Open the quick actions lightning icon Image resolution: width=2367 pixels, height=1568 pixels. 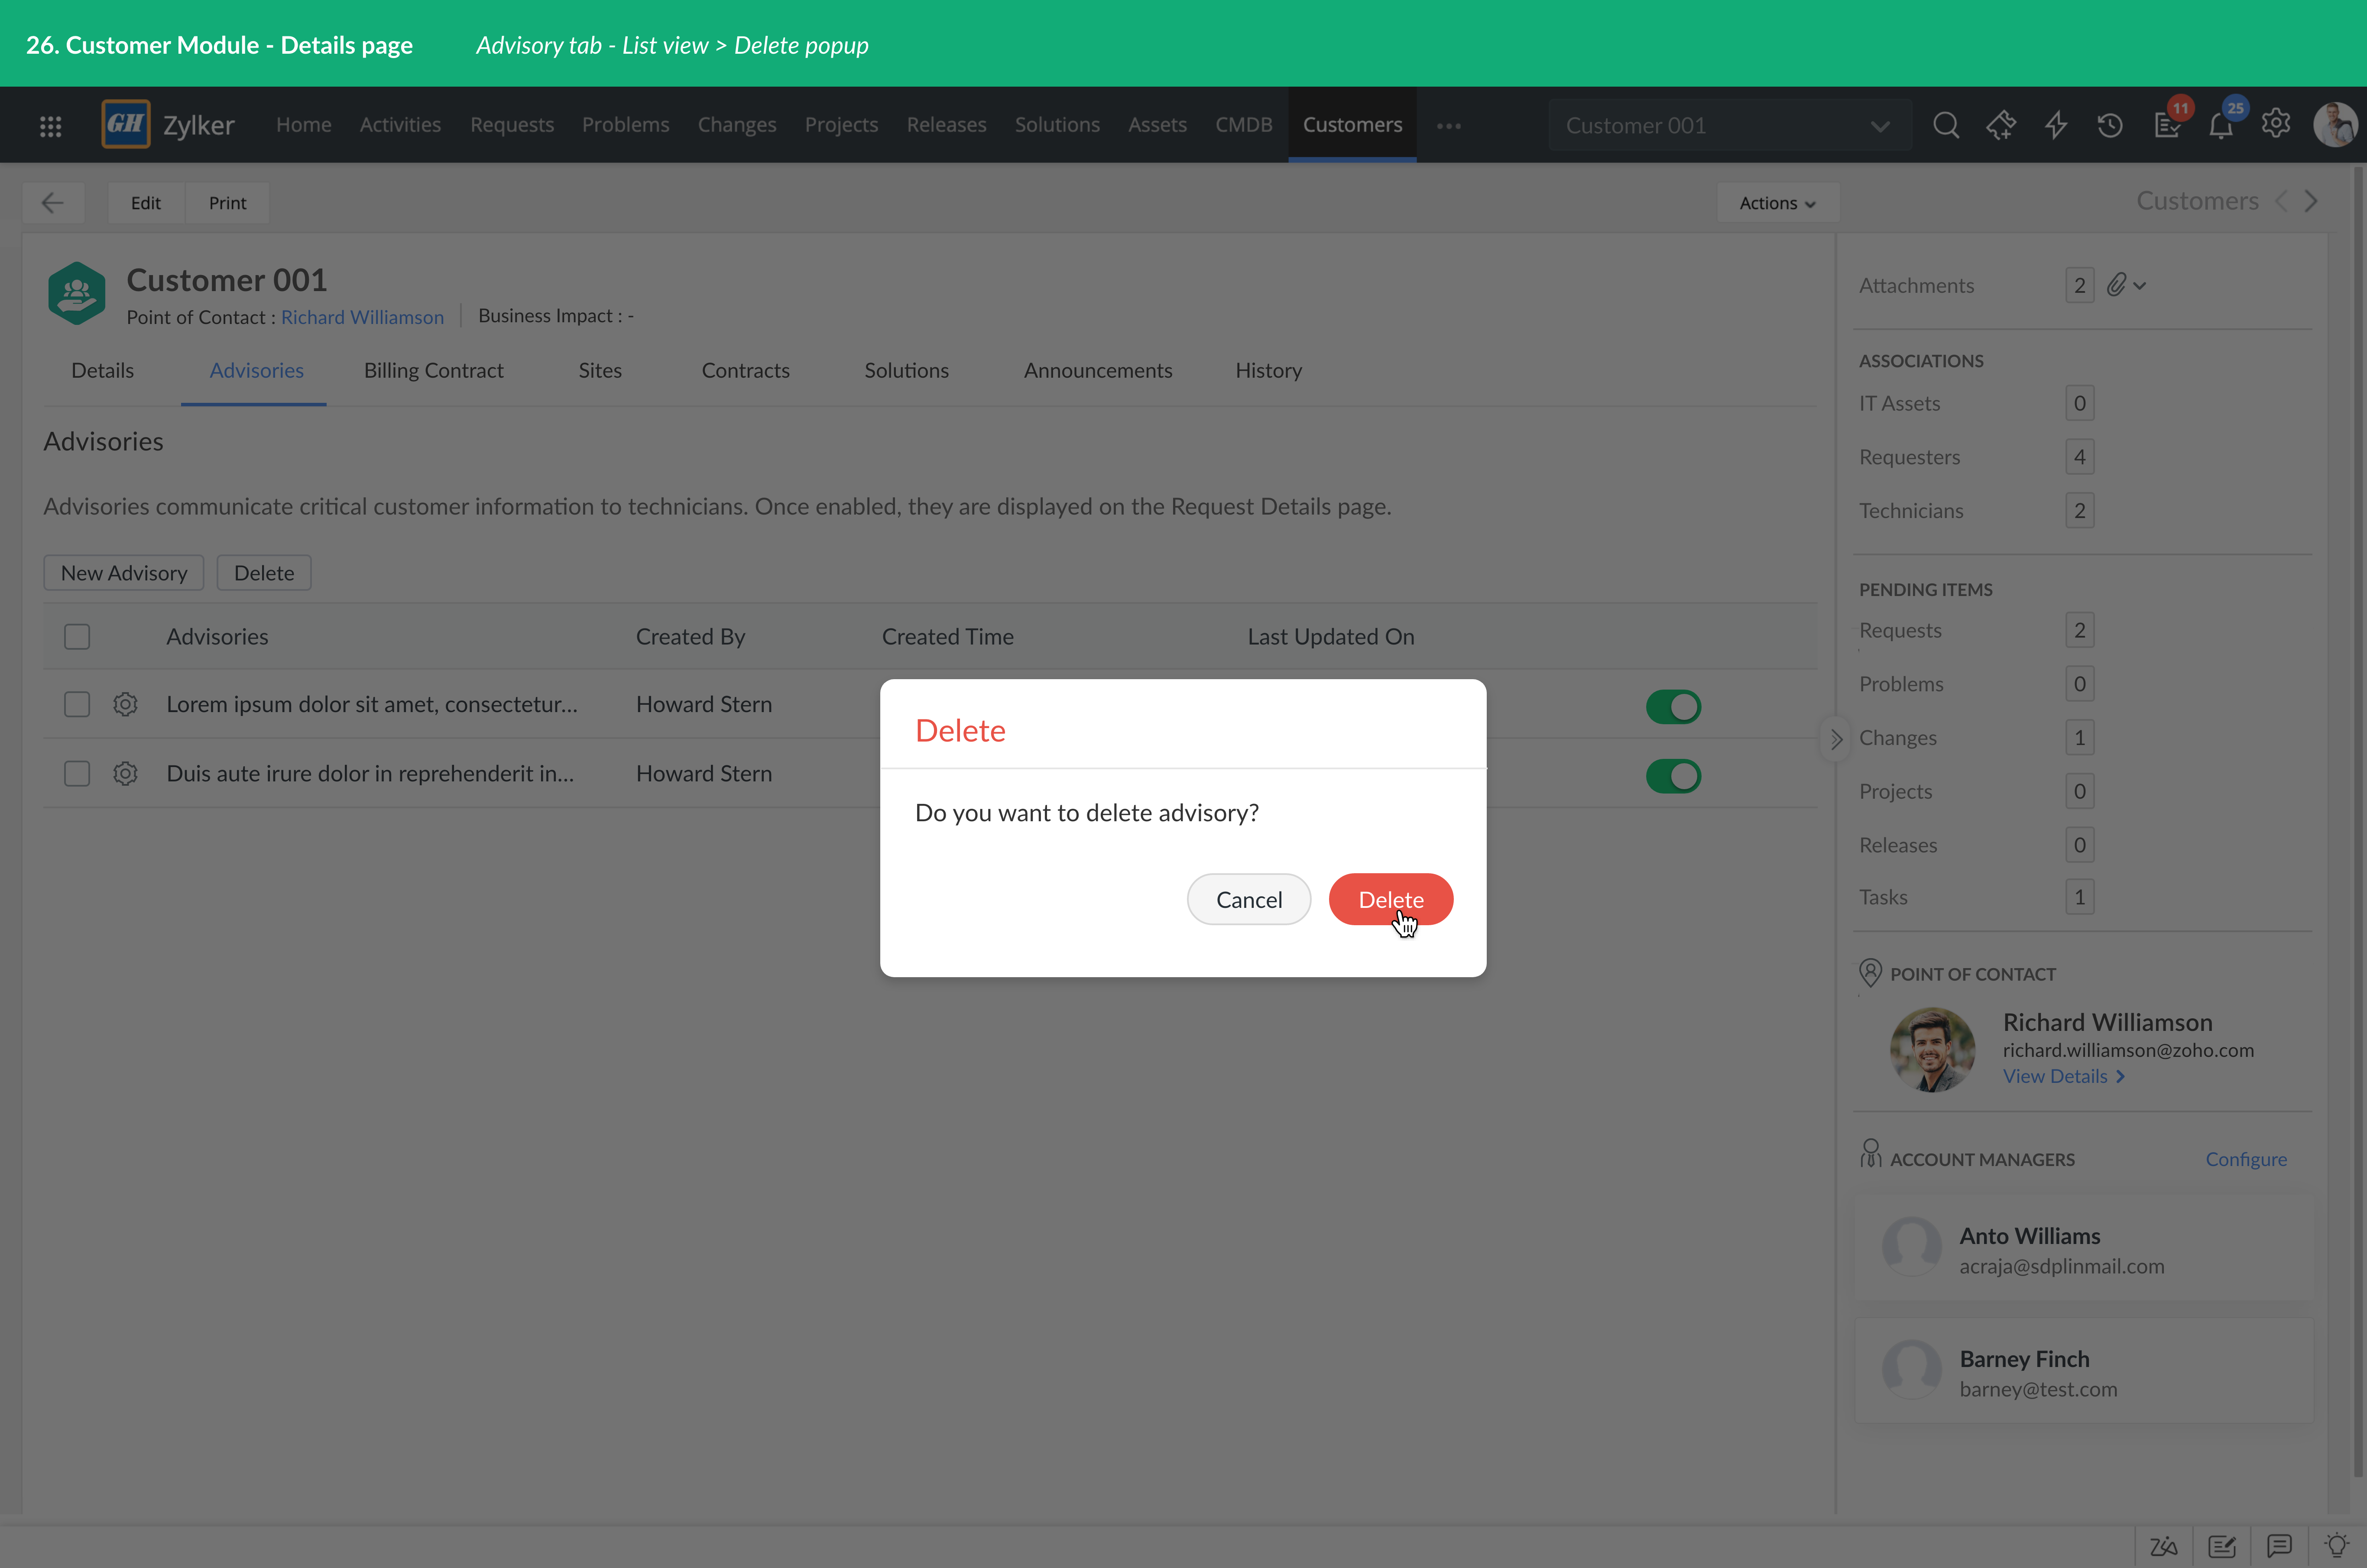coord(2056,125)
